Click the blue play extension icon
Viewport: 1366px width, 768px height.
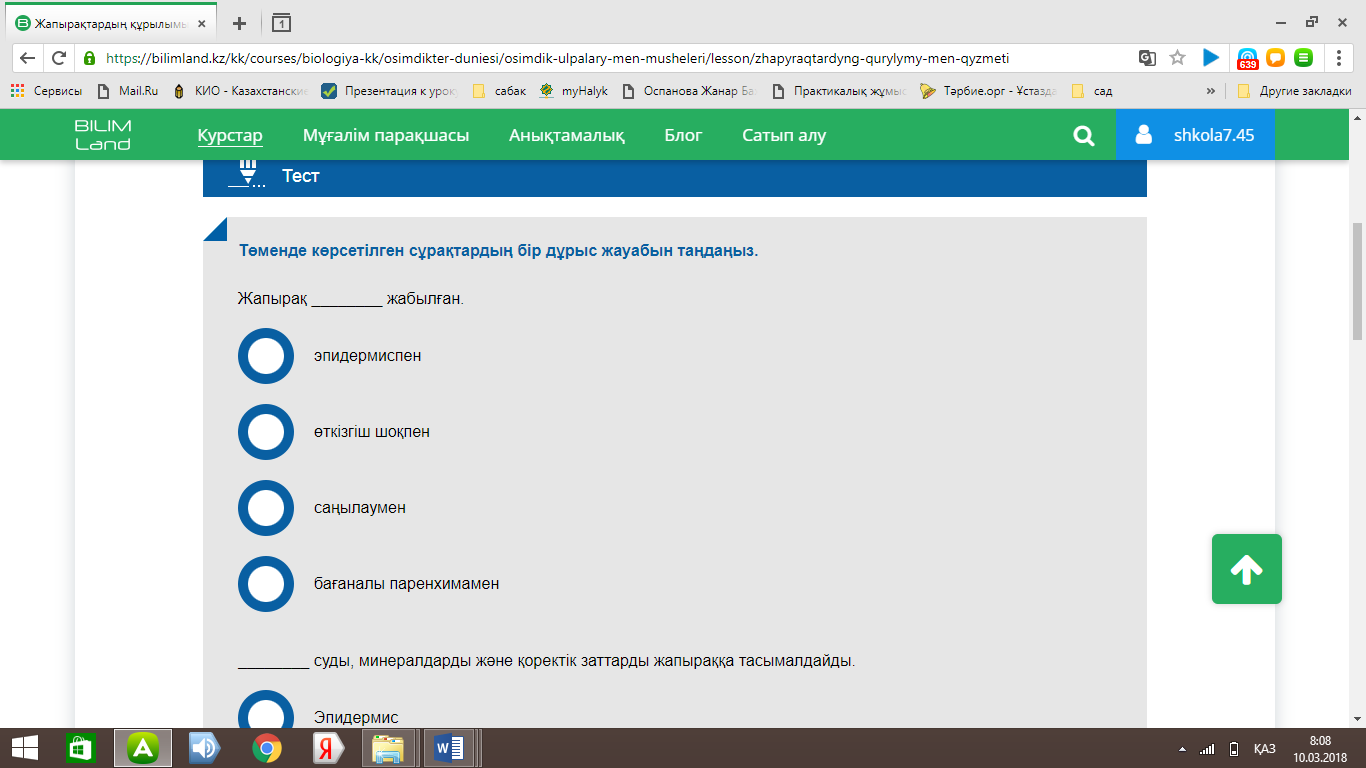tap(1211, 58)
